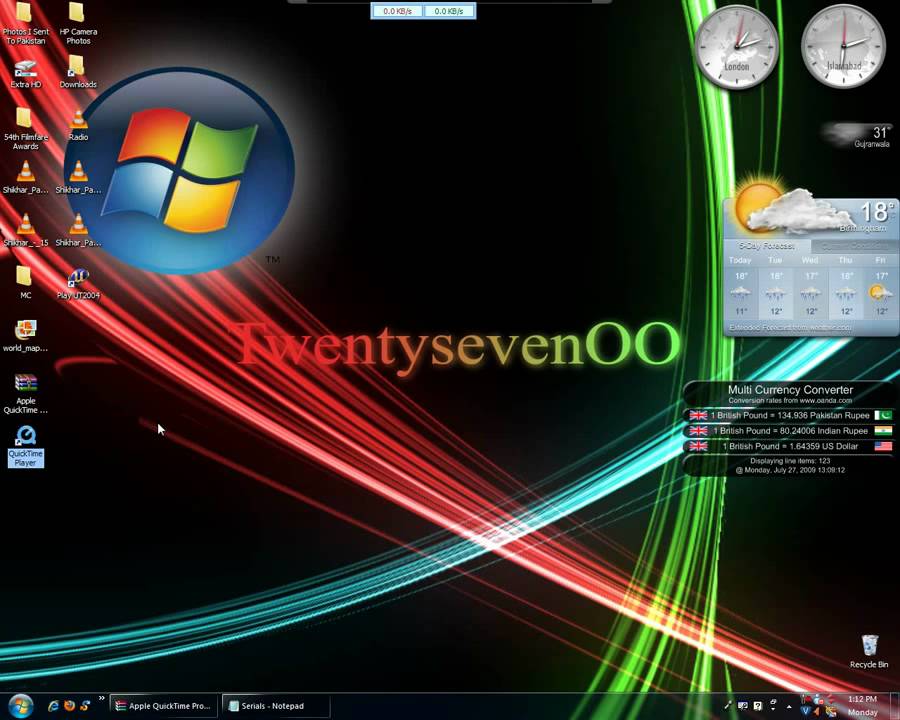Select the Shikhar_-_15 VLC file

[25, 230]
